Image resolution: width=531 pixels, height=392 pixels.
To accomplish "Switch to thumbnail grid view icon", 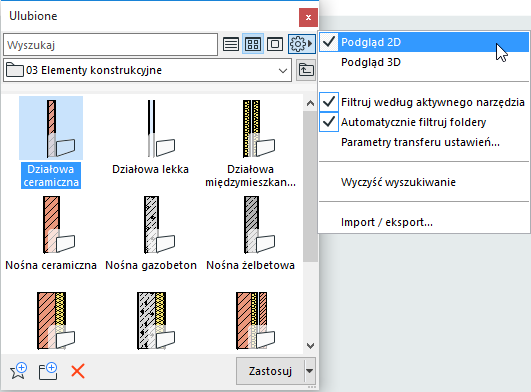I will click(253, 44).
